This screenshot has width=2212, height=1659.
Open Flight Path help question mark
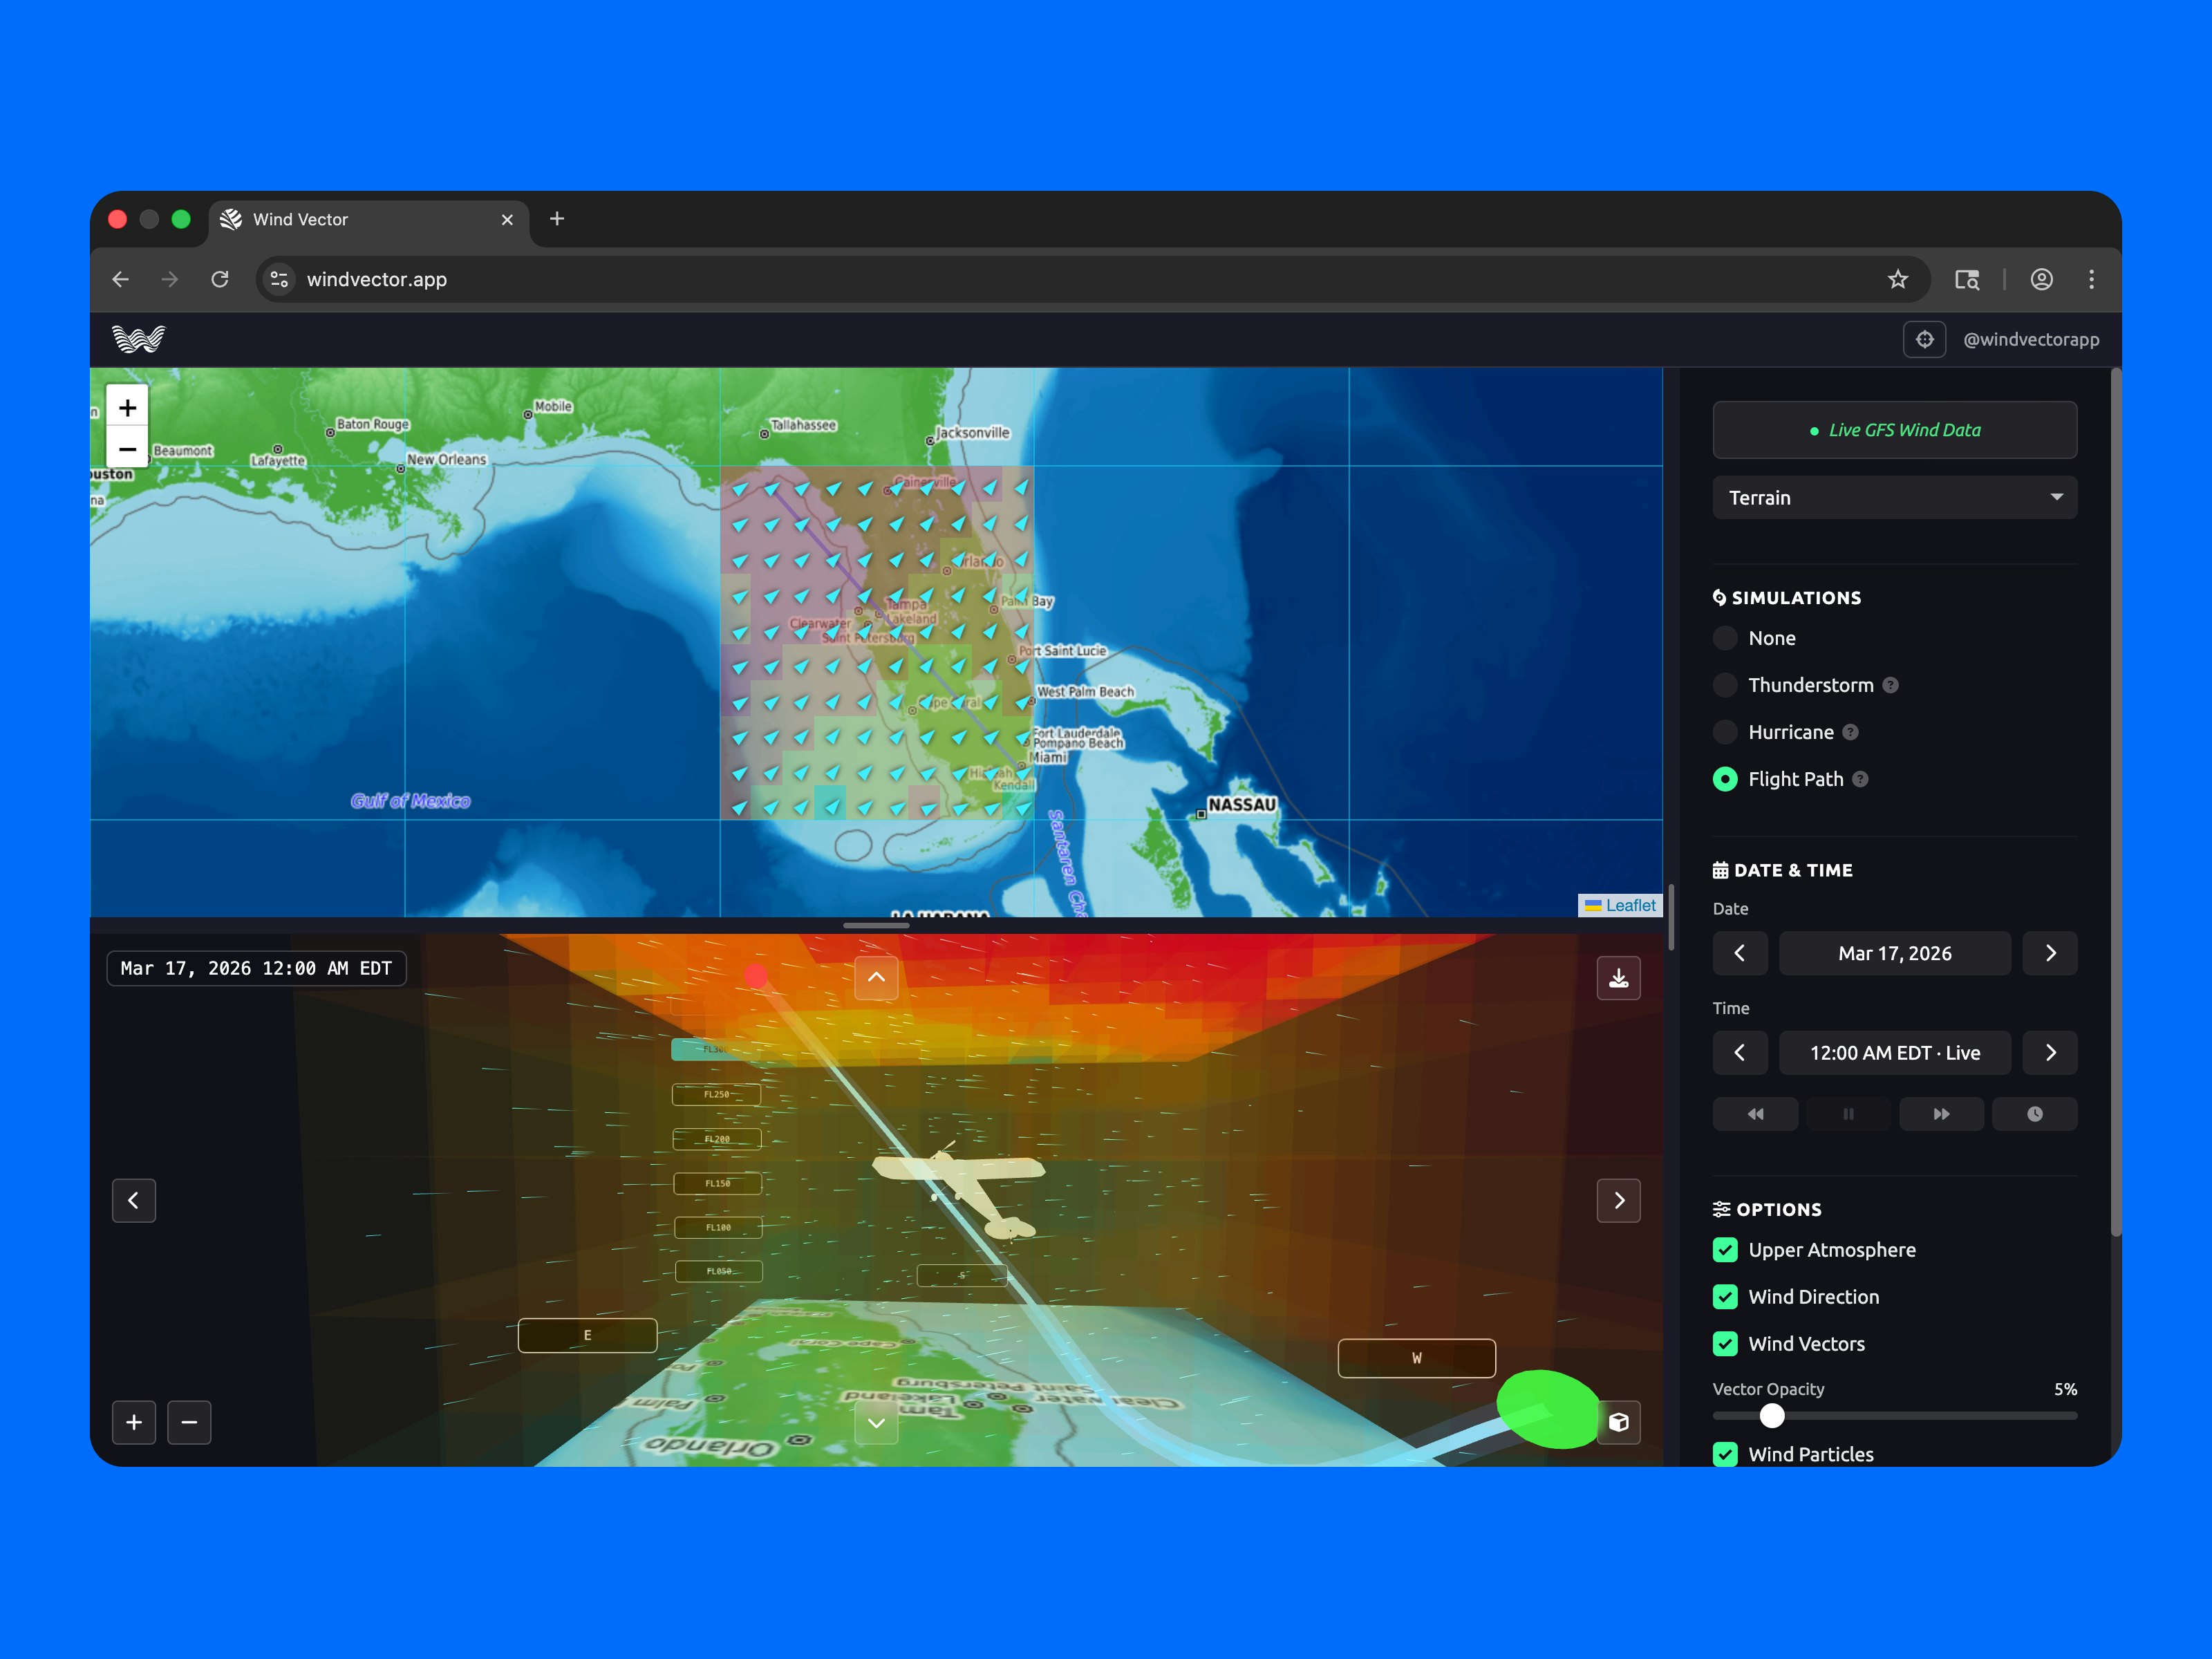[1860, 779]
